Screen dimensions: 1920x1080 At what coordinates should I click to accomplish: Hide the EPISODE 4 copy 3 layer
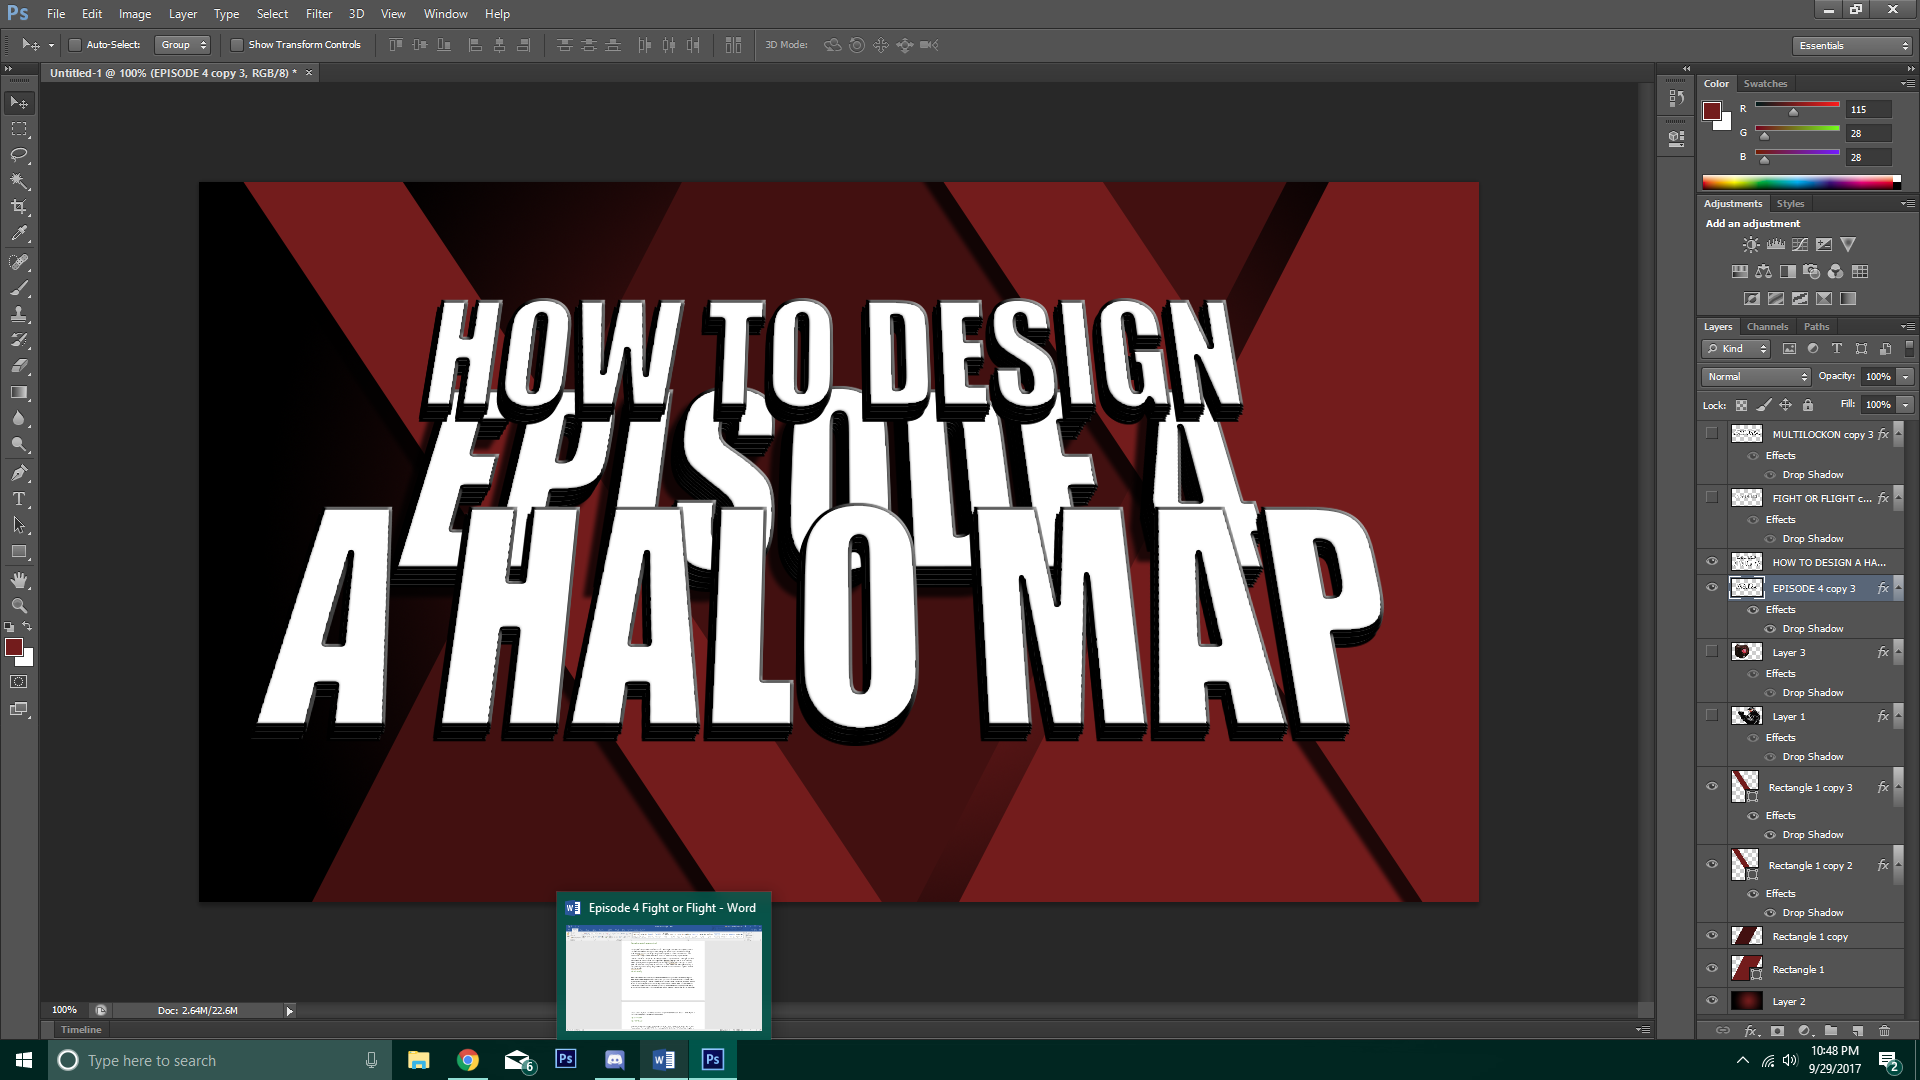pyautogui.click(x=1711, y=588)
